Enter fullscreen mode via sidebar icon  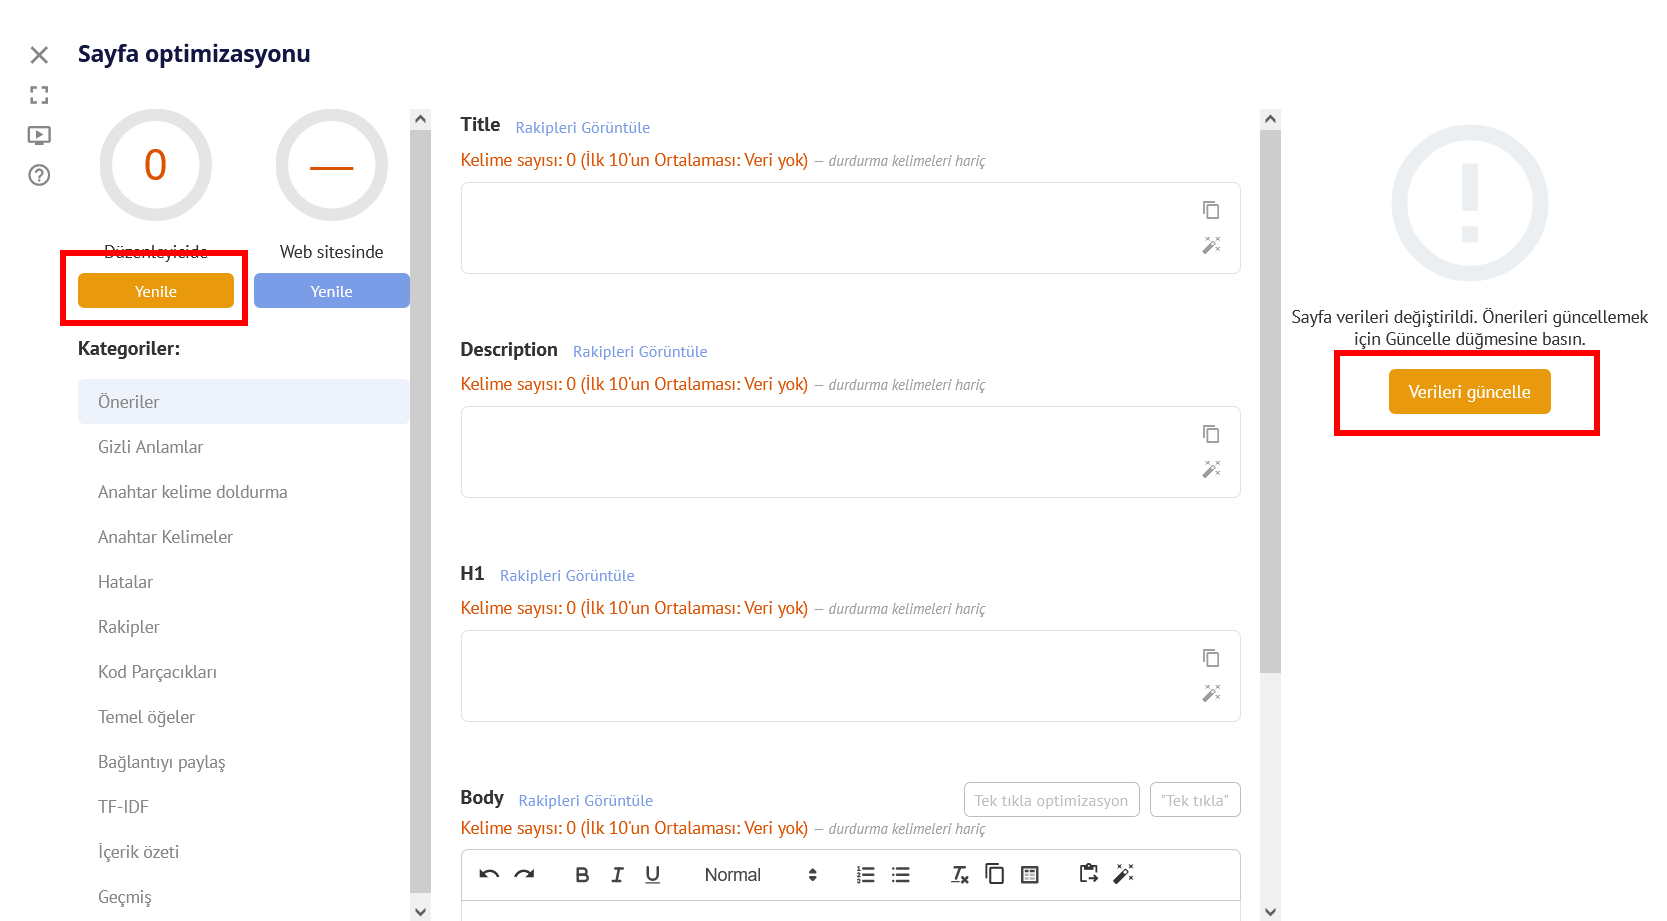pos(39,95)
